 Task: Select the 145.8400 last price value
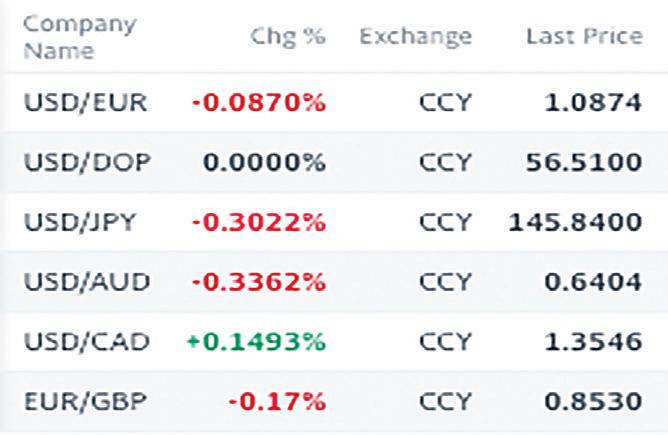(575, 222)
